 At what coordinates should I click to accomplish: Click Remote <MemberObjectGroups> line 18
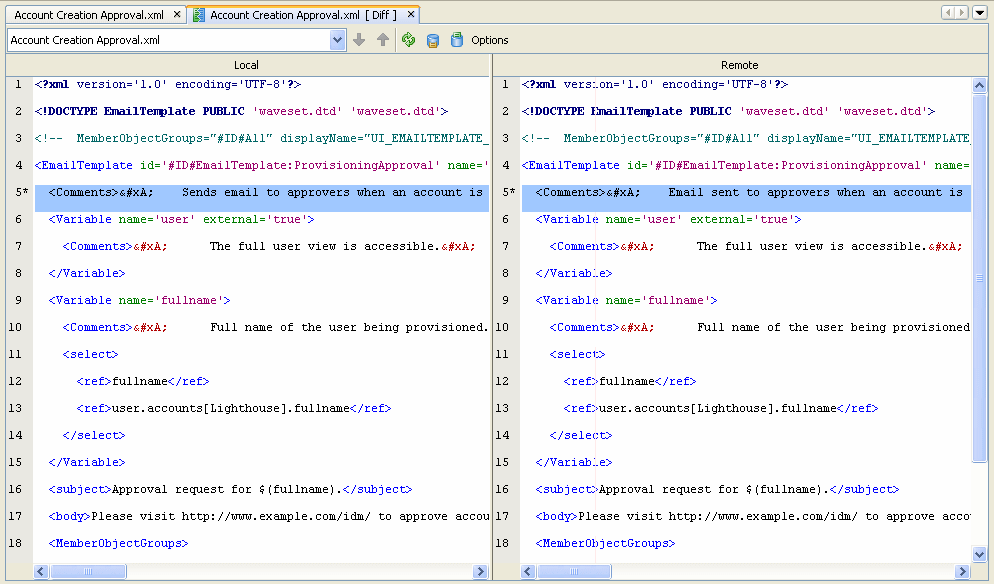tap(605, 543)
